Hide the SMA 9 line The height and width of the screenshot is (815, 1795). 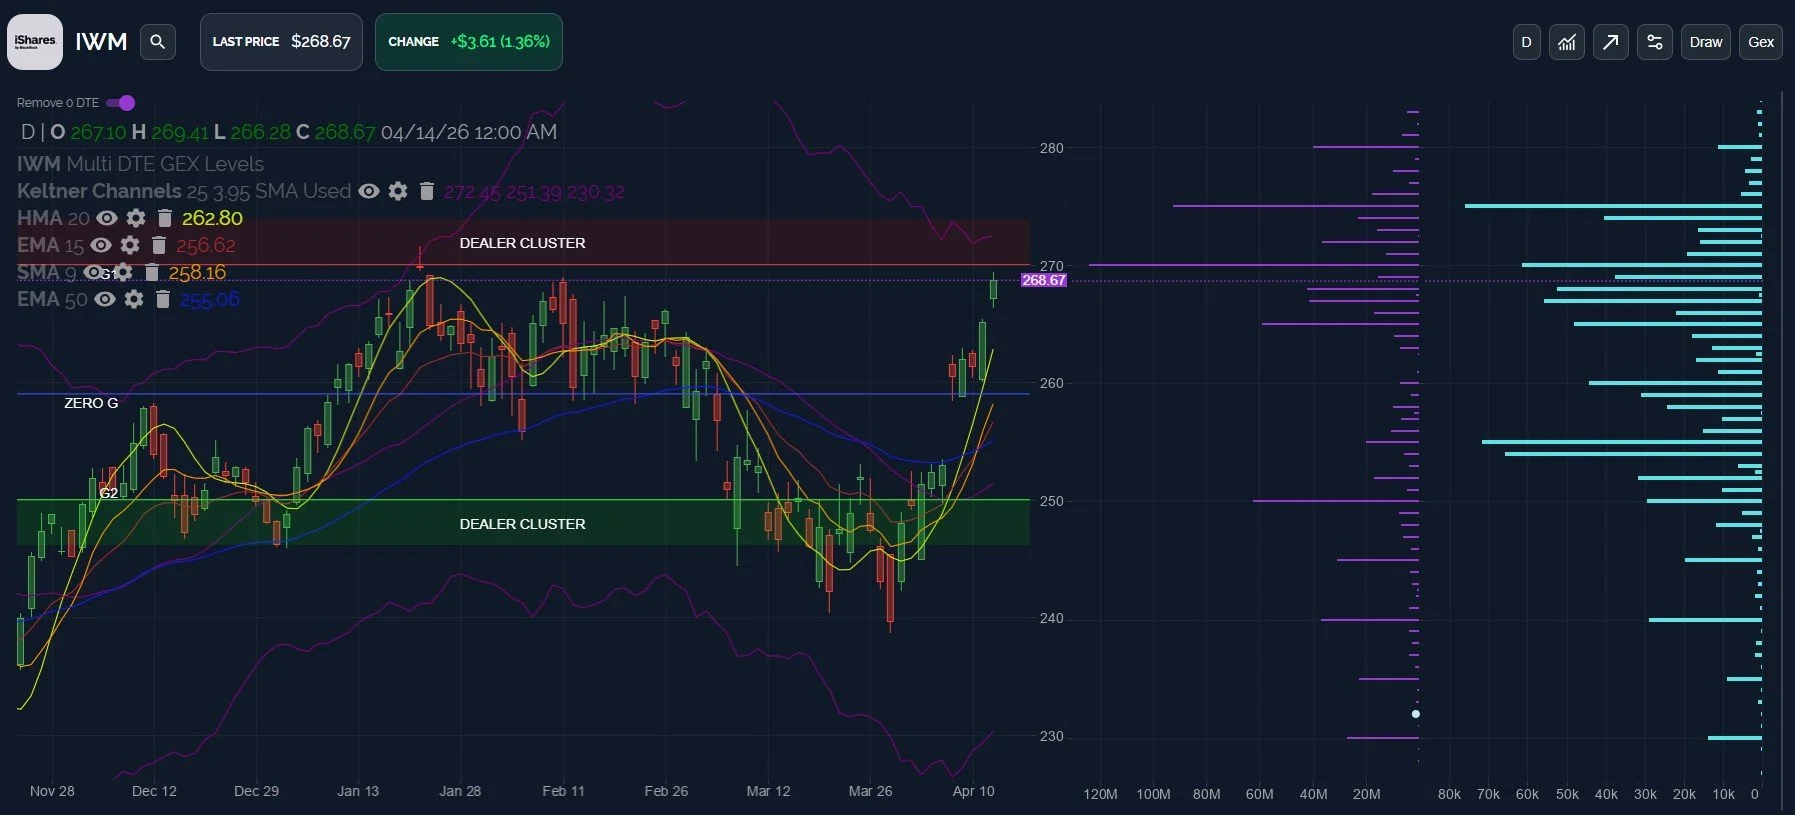pyautogui.click(x=94, y=272)
